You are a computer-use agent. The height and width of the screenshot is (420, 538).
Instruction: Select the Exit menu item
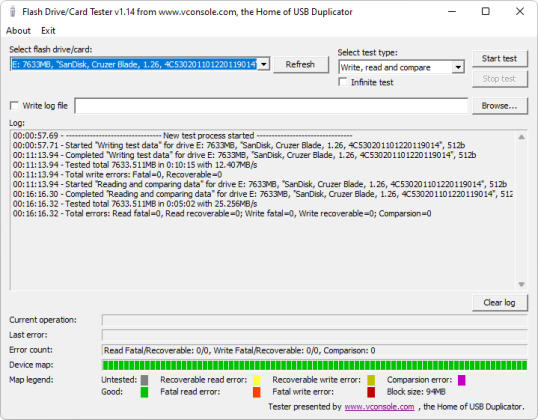48,31
